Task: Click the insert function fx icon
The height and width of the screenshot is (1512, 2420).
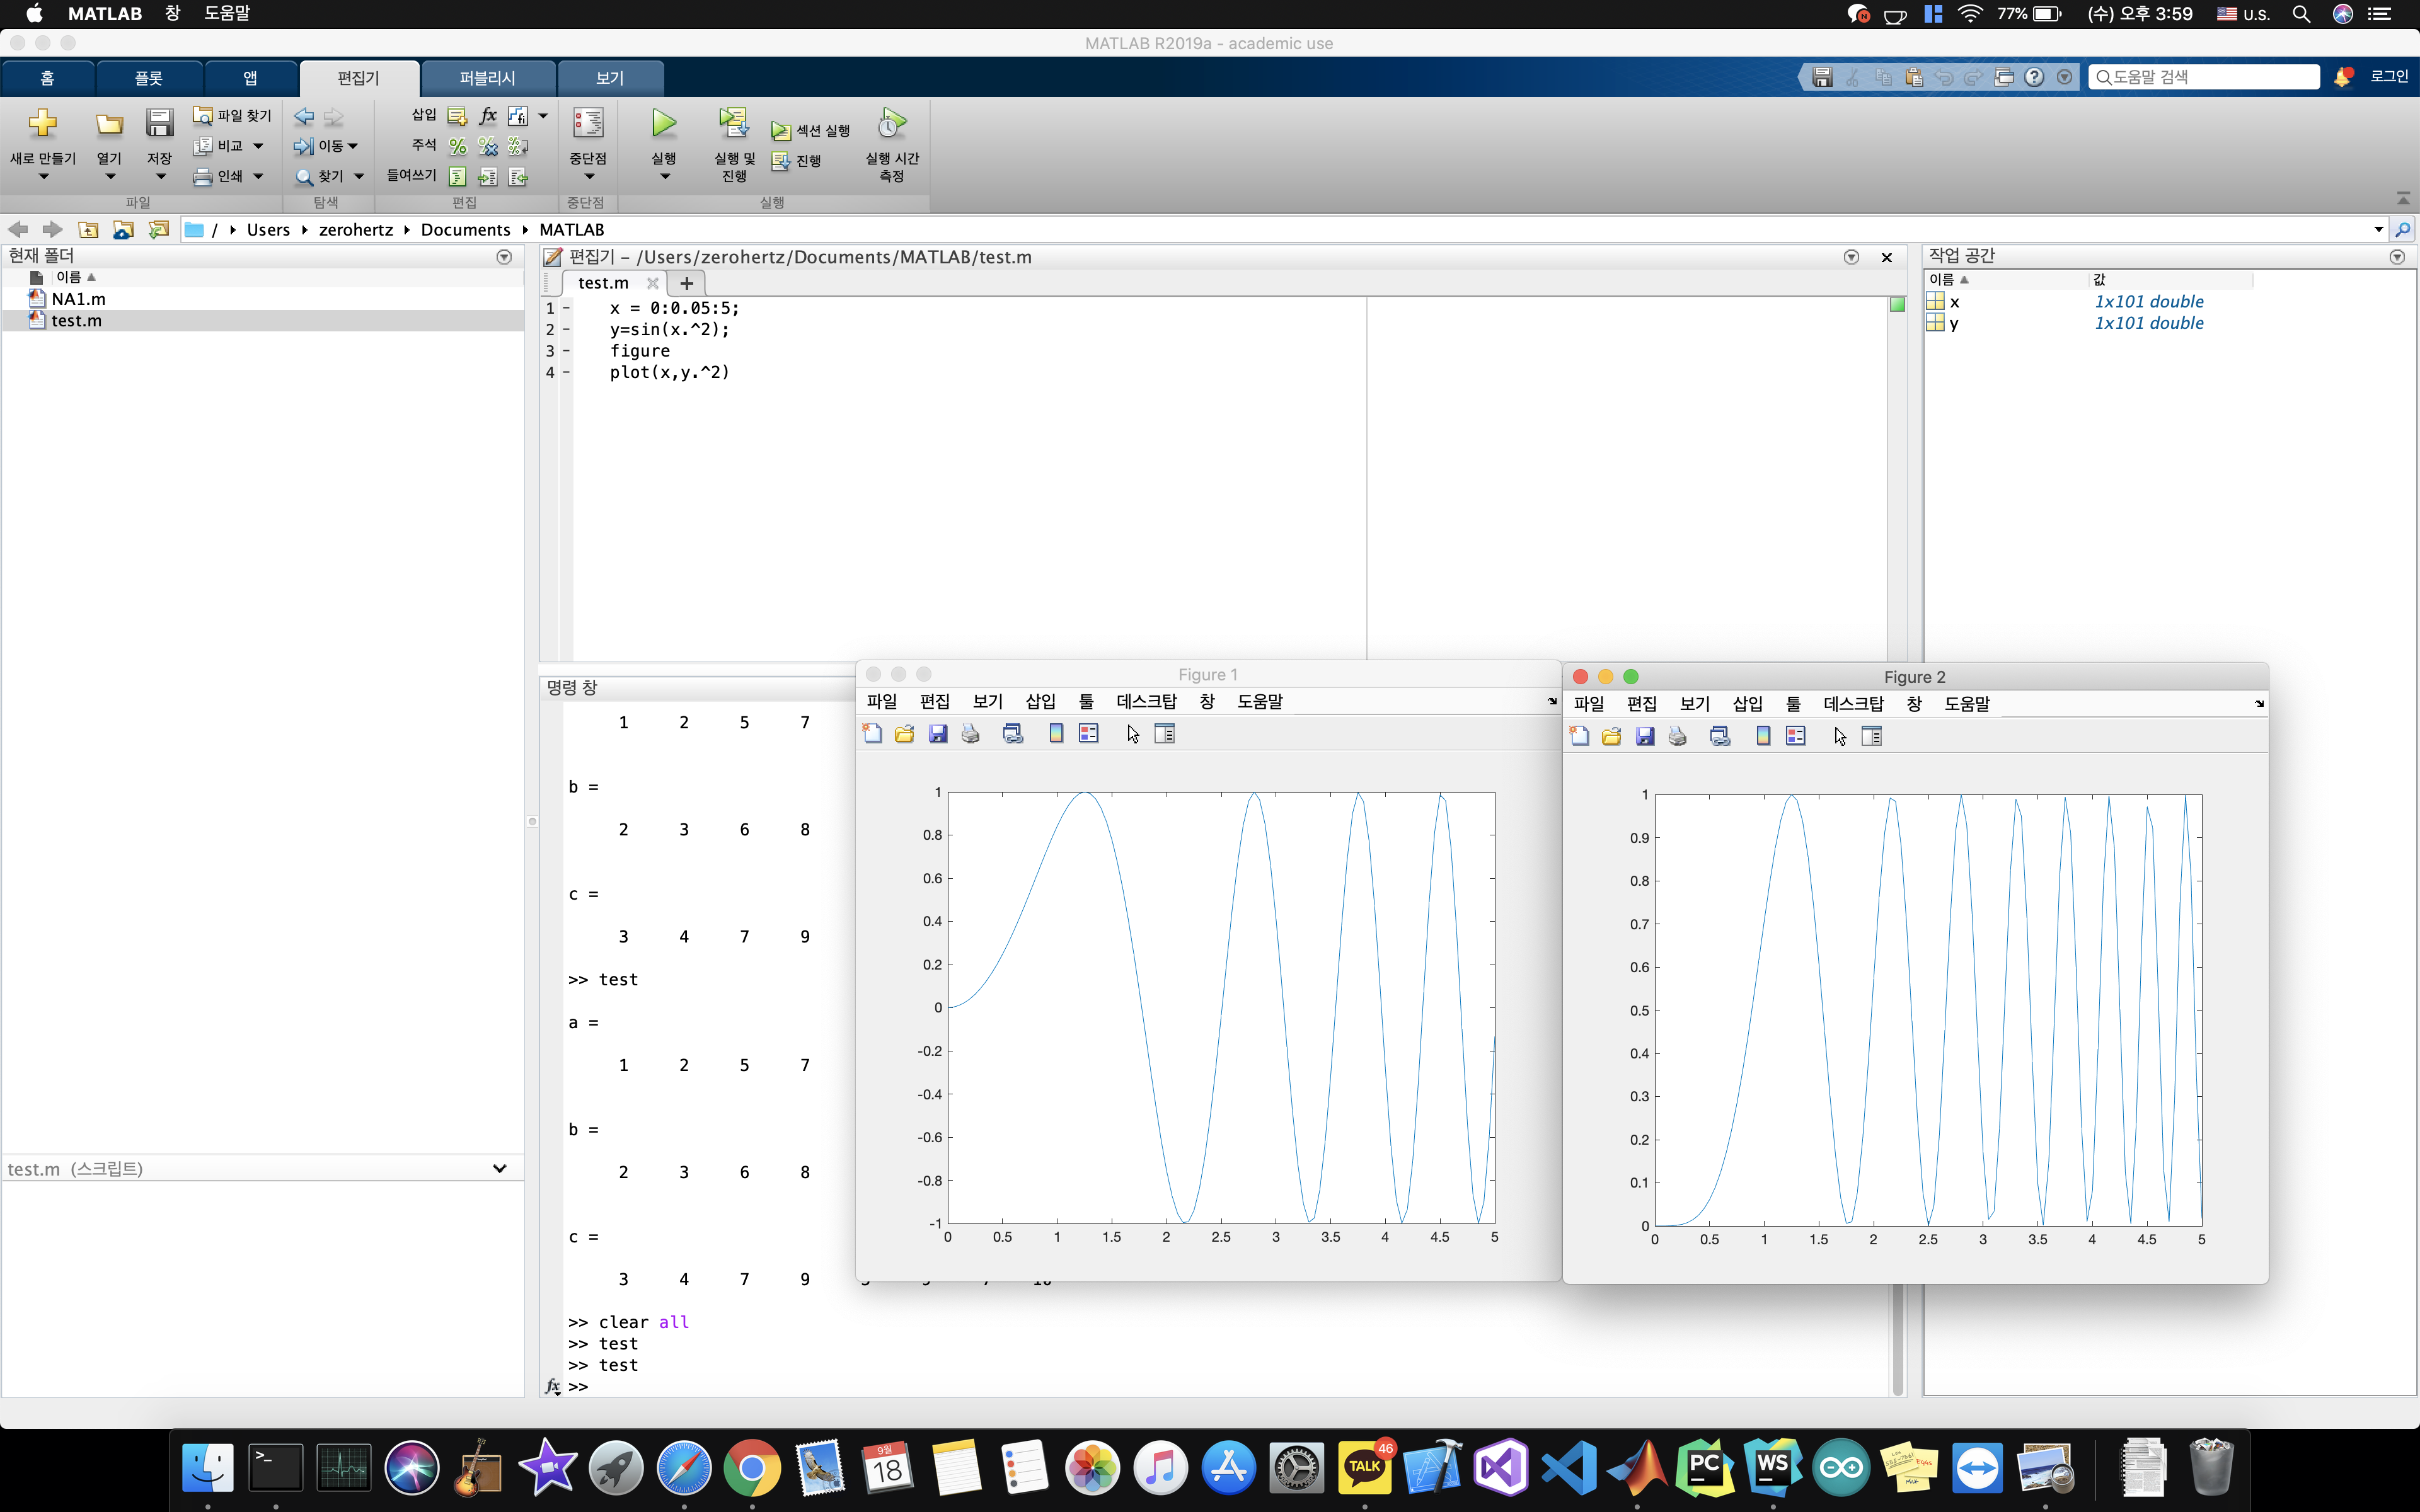Action: (x=488, y=116)
